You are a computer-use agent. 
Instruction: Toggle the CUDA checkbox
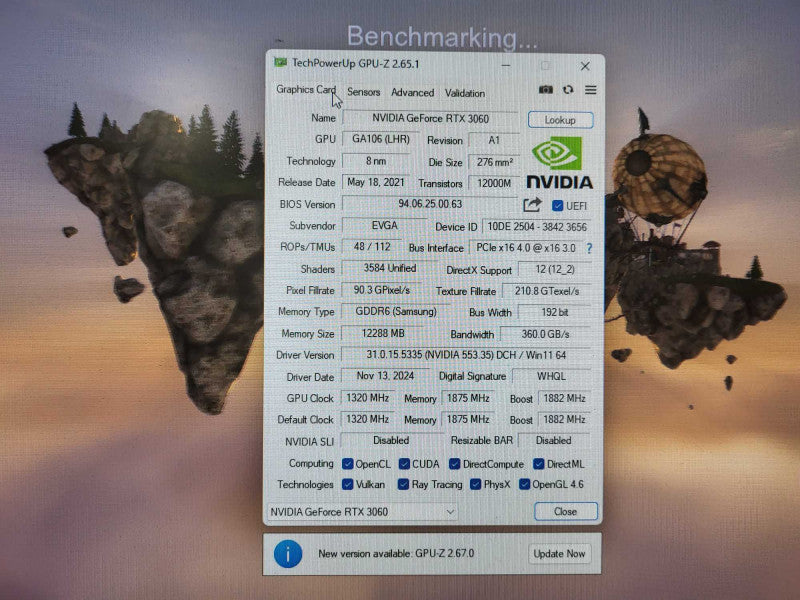(x=404, y=464)
